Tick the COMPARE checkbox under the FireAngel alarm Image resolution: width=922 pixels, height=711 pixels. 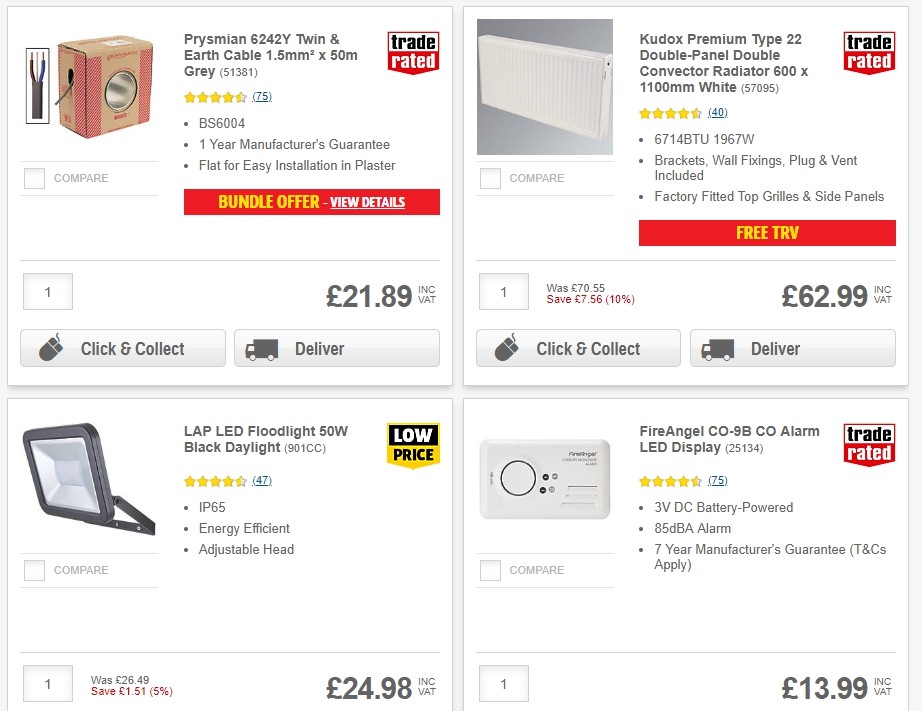tap(490, 570)
